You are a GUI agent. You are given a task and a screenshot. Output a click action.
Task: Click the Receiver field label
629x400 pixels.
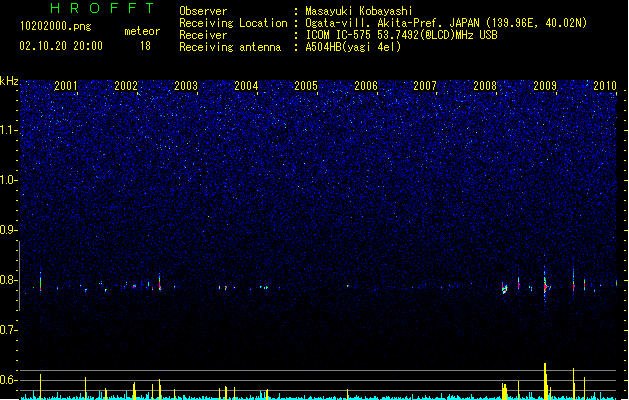203,35
